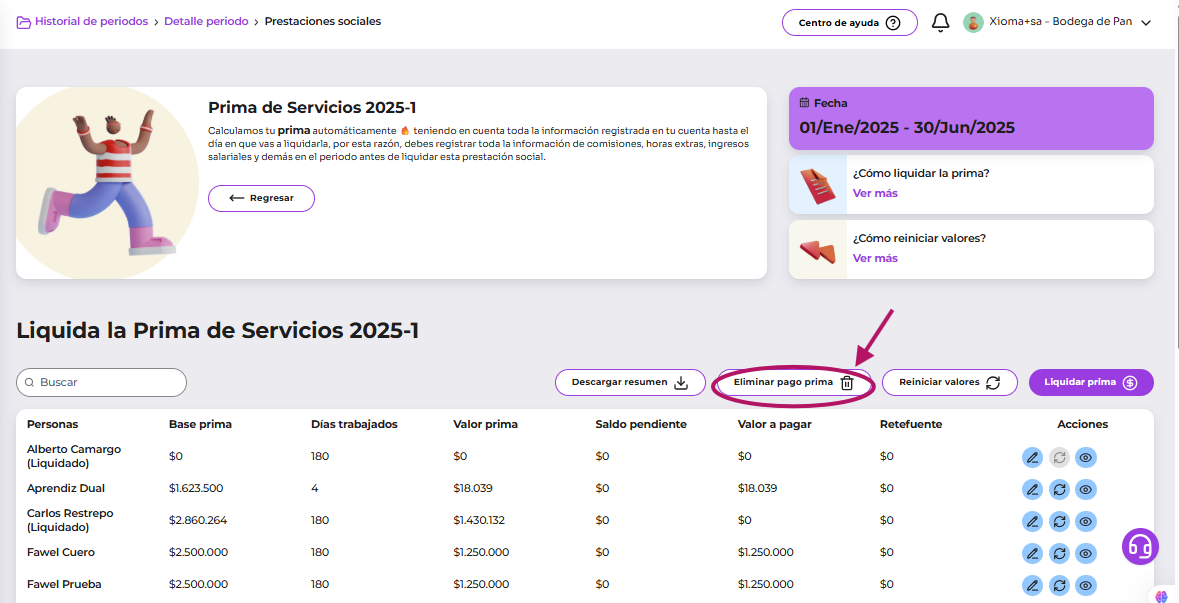The image size is (1179, 603).
Task: Click edit icon for Fawel Prueba
Action: click(x=1032, y=585)
